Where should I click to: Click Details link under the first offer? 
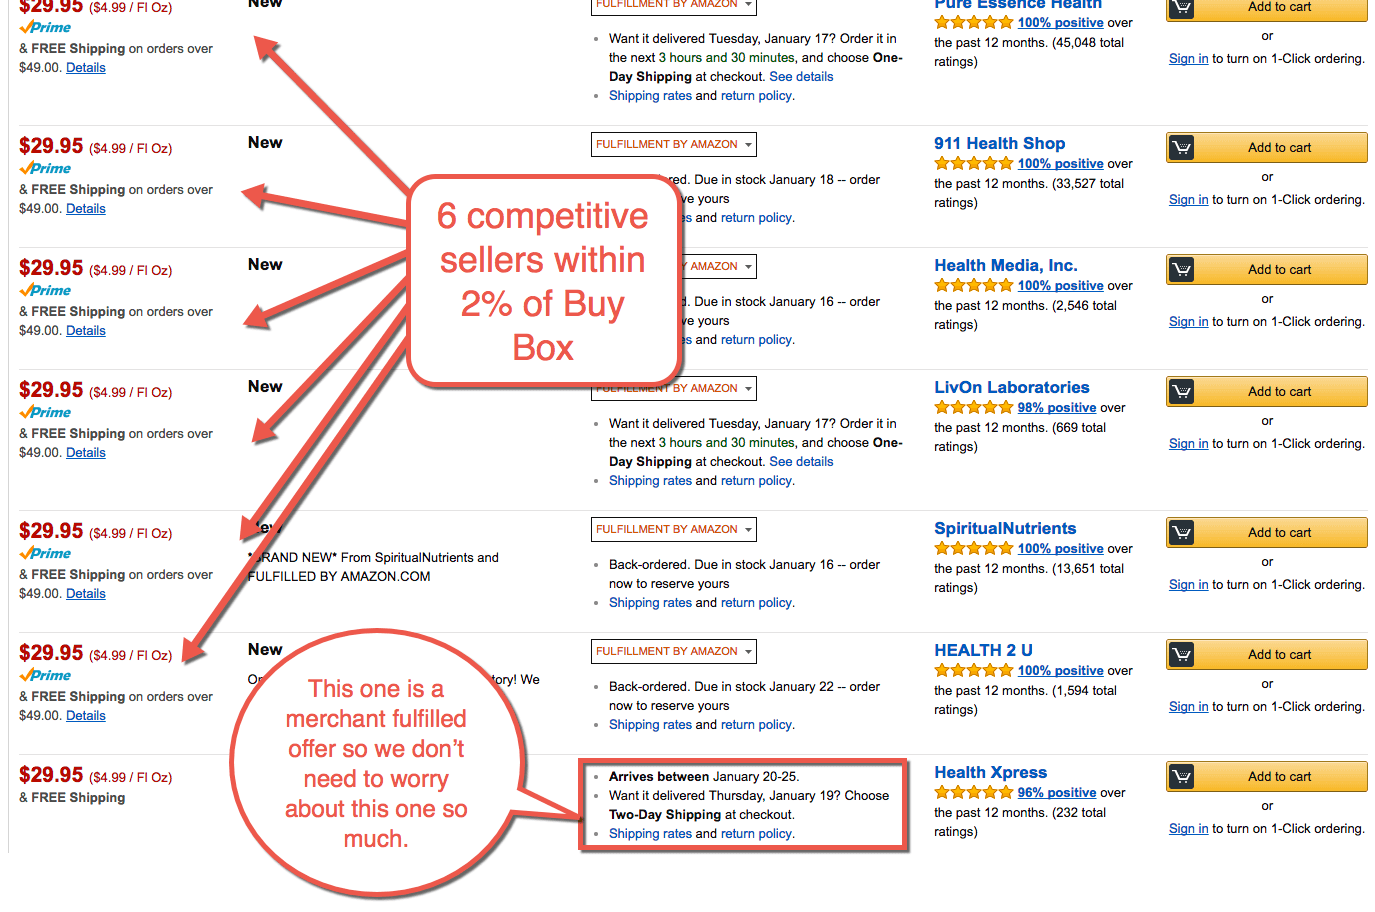click(x=85, y=67)
